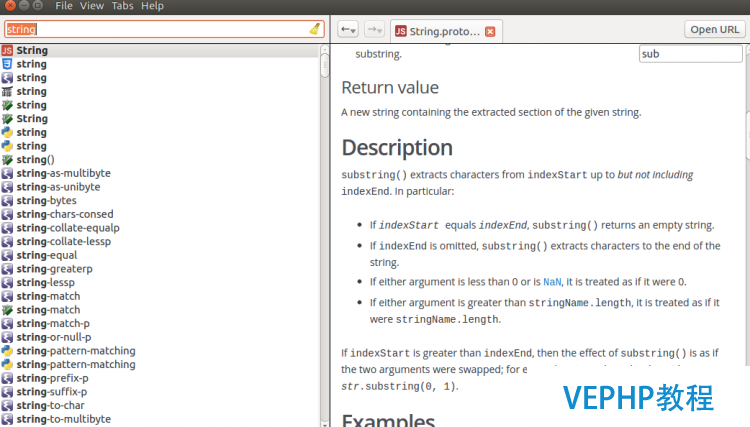Click the Emacs icon beside string-to-multibyte
This screenshot has width=750, height=427.
7,419
